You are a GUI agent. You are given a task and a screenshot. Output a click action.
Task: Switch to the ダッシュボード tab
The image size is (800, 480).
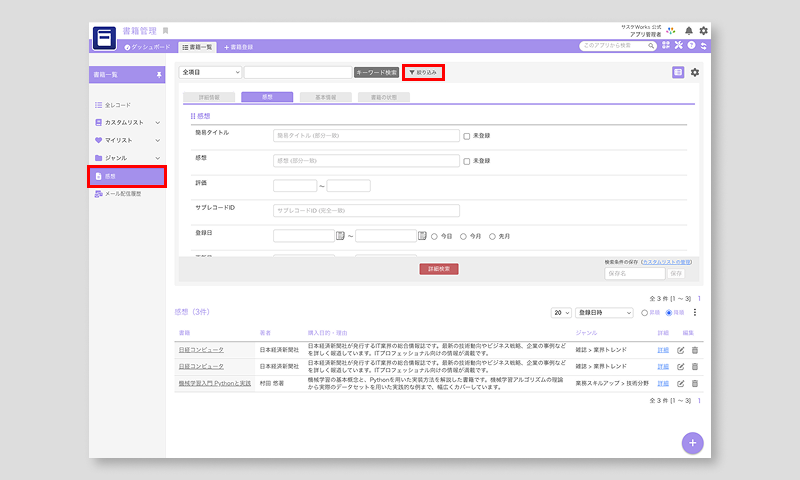tap(147, 47)
